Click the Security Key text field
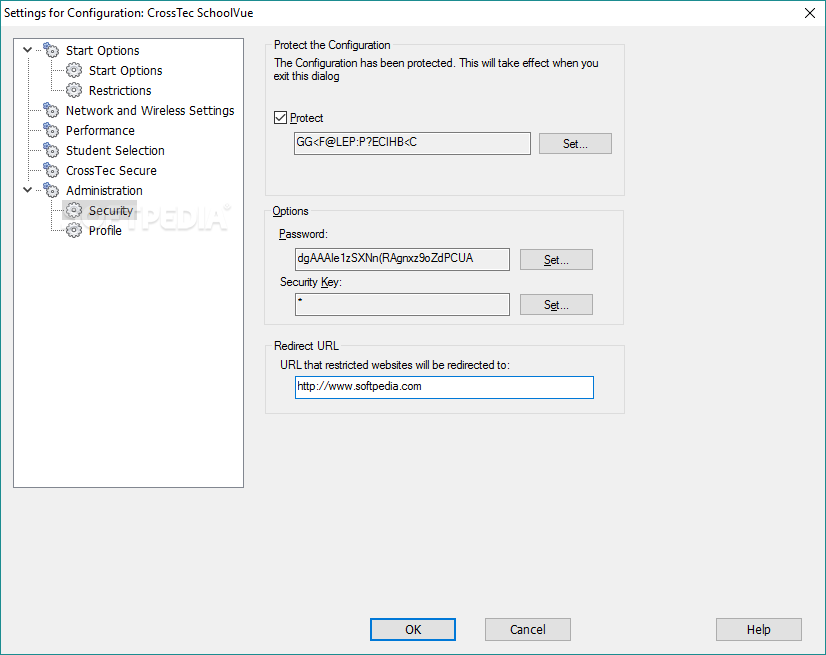The width and height of the screenshot is (826, 655). point(402,305)
